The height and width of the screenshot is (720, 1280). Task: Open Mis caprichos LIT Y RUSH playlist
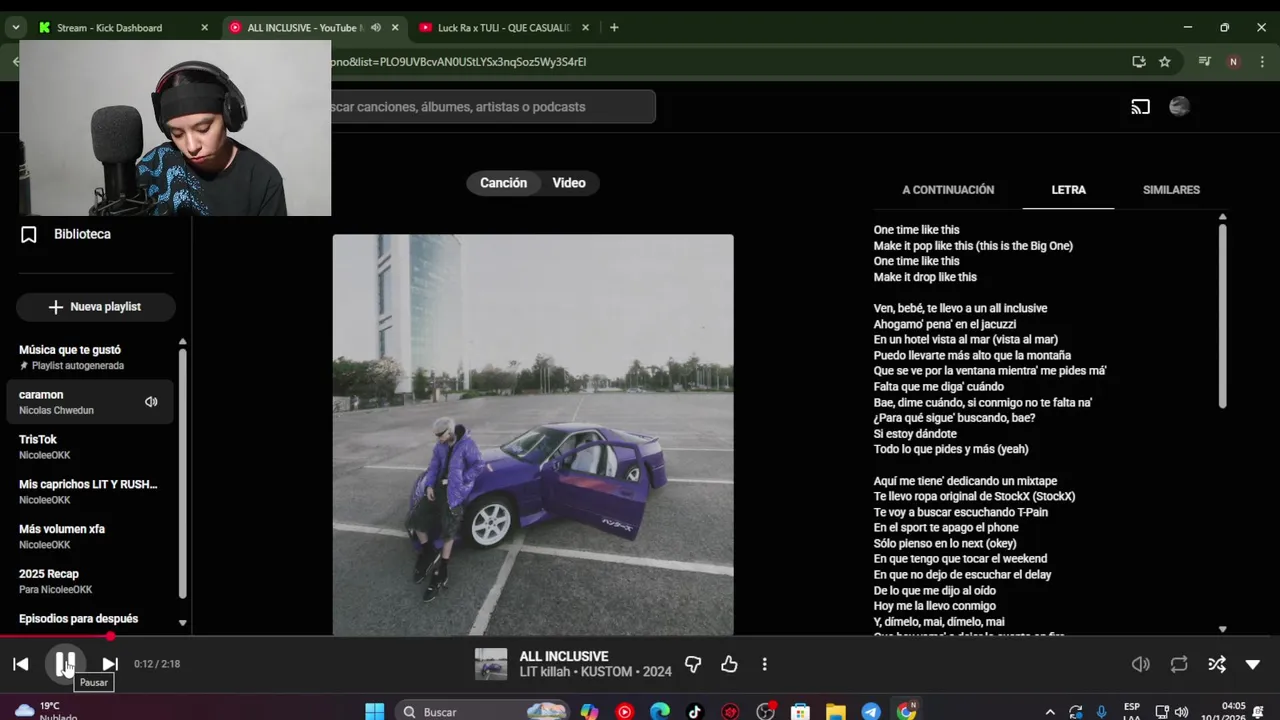[x=92, y=492]
